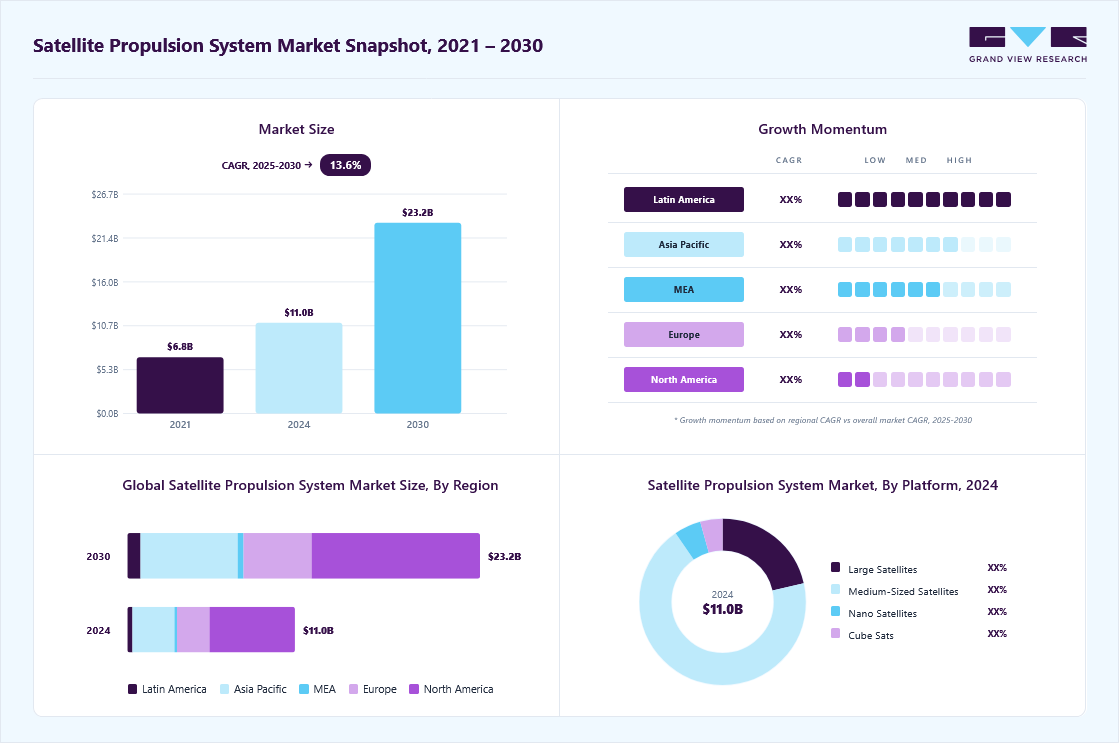Click the Europe region label in Growth Momentum
This screenshot has height=743, width=1120.
coord(684,334)
